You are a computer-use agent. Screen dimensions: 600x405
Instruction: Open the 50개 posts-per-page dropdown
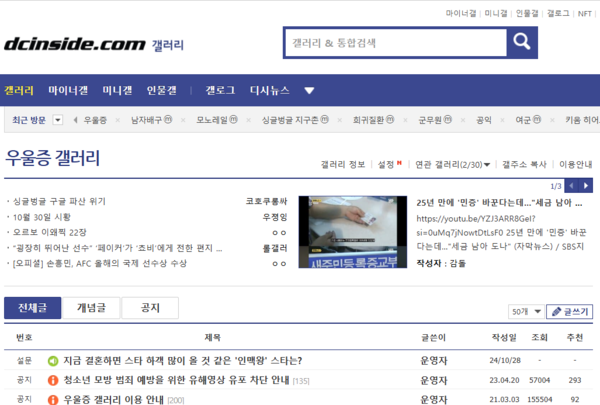526,311
